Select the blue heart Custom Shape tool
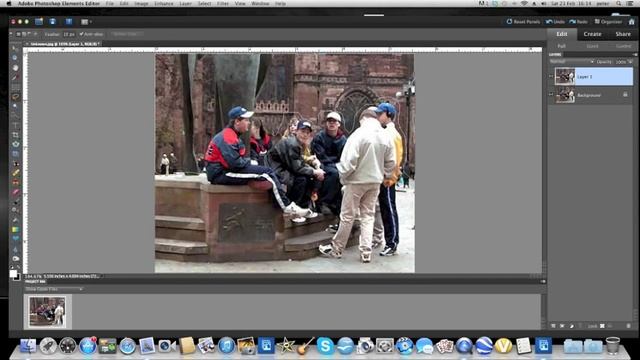Image resolution: width=640 pixels, height=360 pixels. [16, 239]
